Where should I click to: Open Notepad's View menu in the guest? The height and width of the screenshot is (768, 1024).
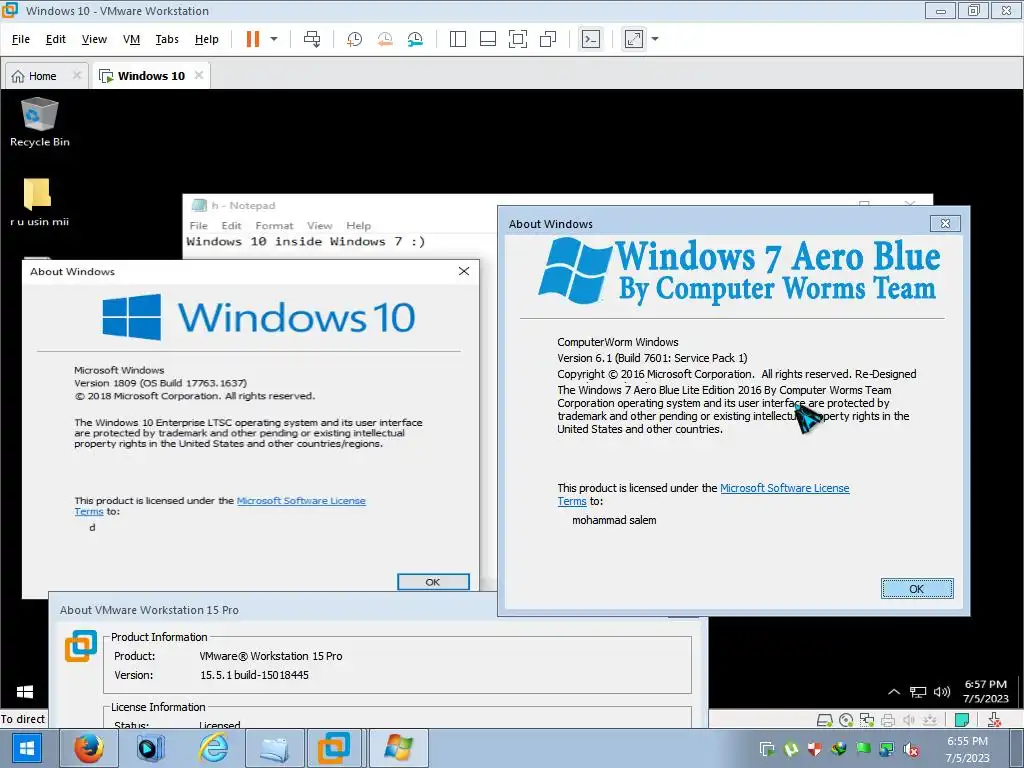(x=319, y=225)
